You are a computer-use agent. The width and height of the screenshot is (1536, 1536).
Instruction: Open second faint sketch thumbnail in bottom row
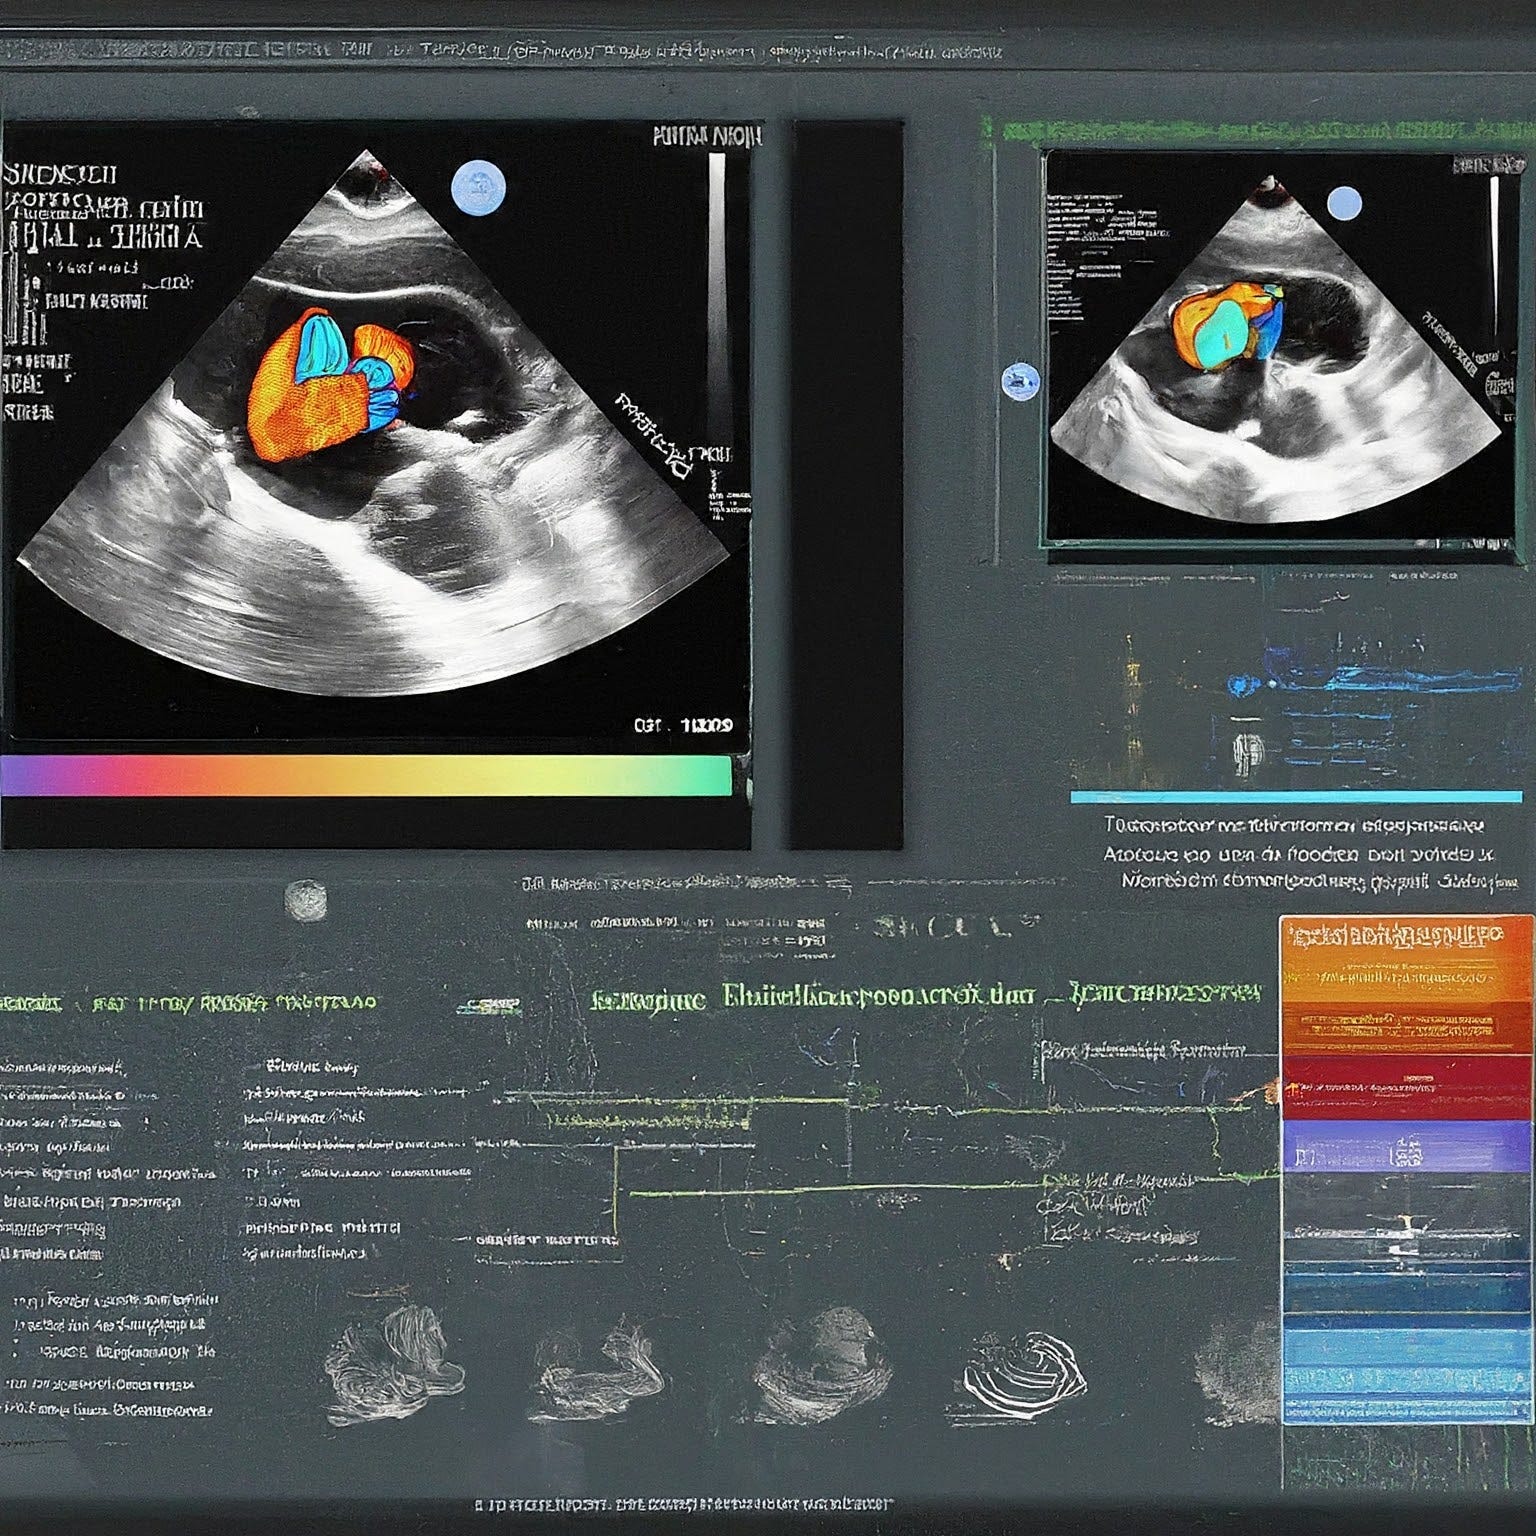point(597,1369)
